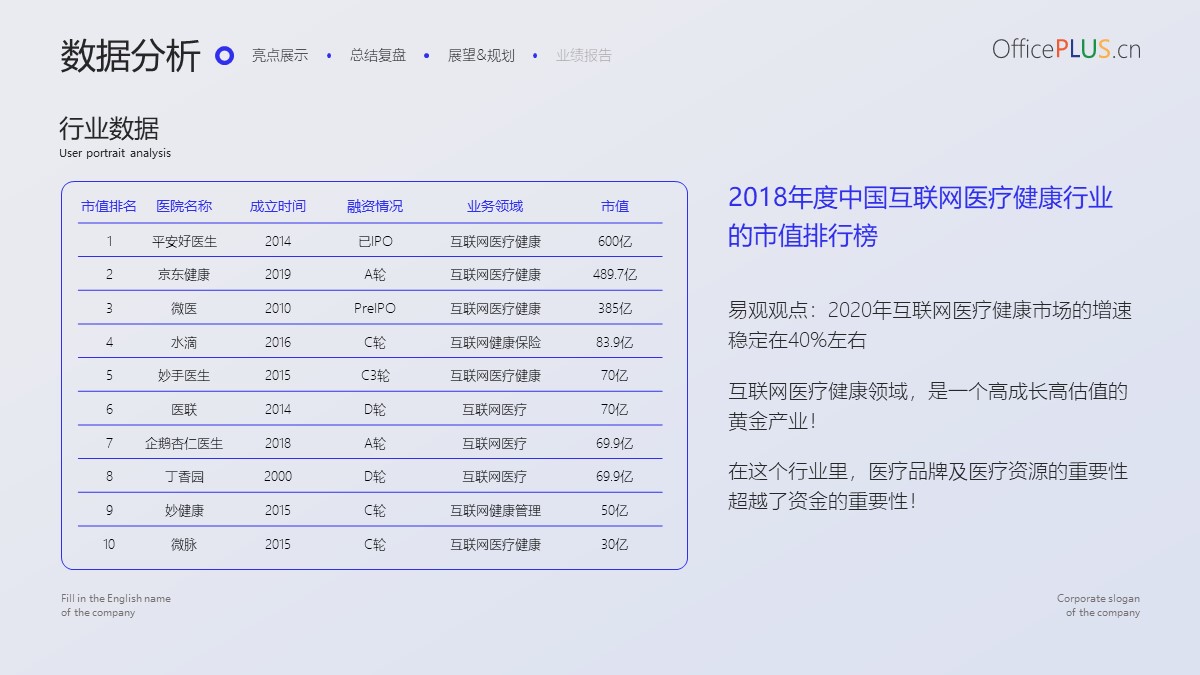Image resolution: width=1200 pixels, height=675 pixels.
Task: Click the 市值排名 column header
Action: pos(109,206)
